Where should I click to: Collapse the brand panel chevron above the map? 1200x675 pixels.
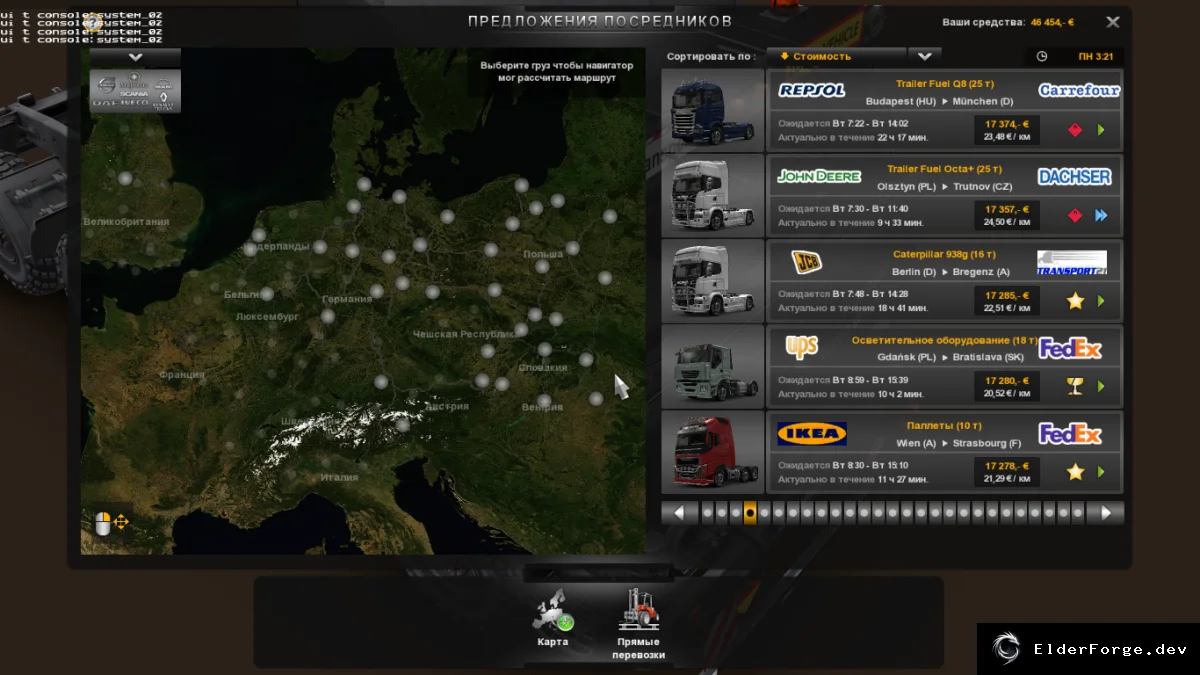click(x=135, y=58)
